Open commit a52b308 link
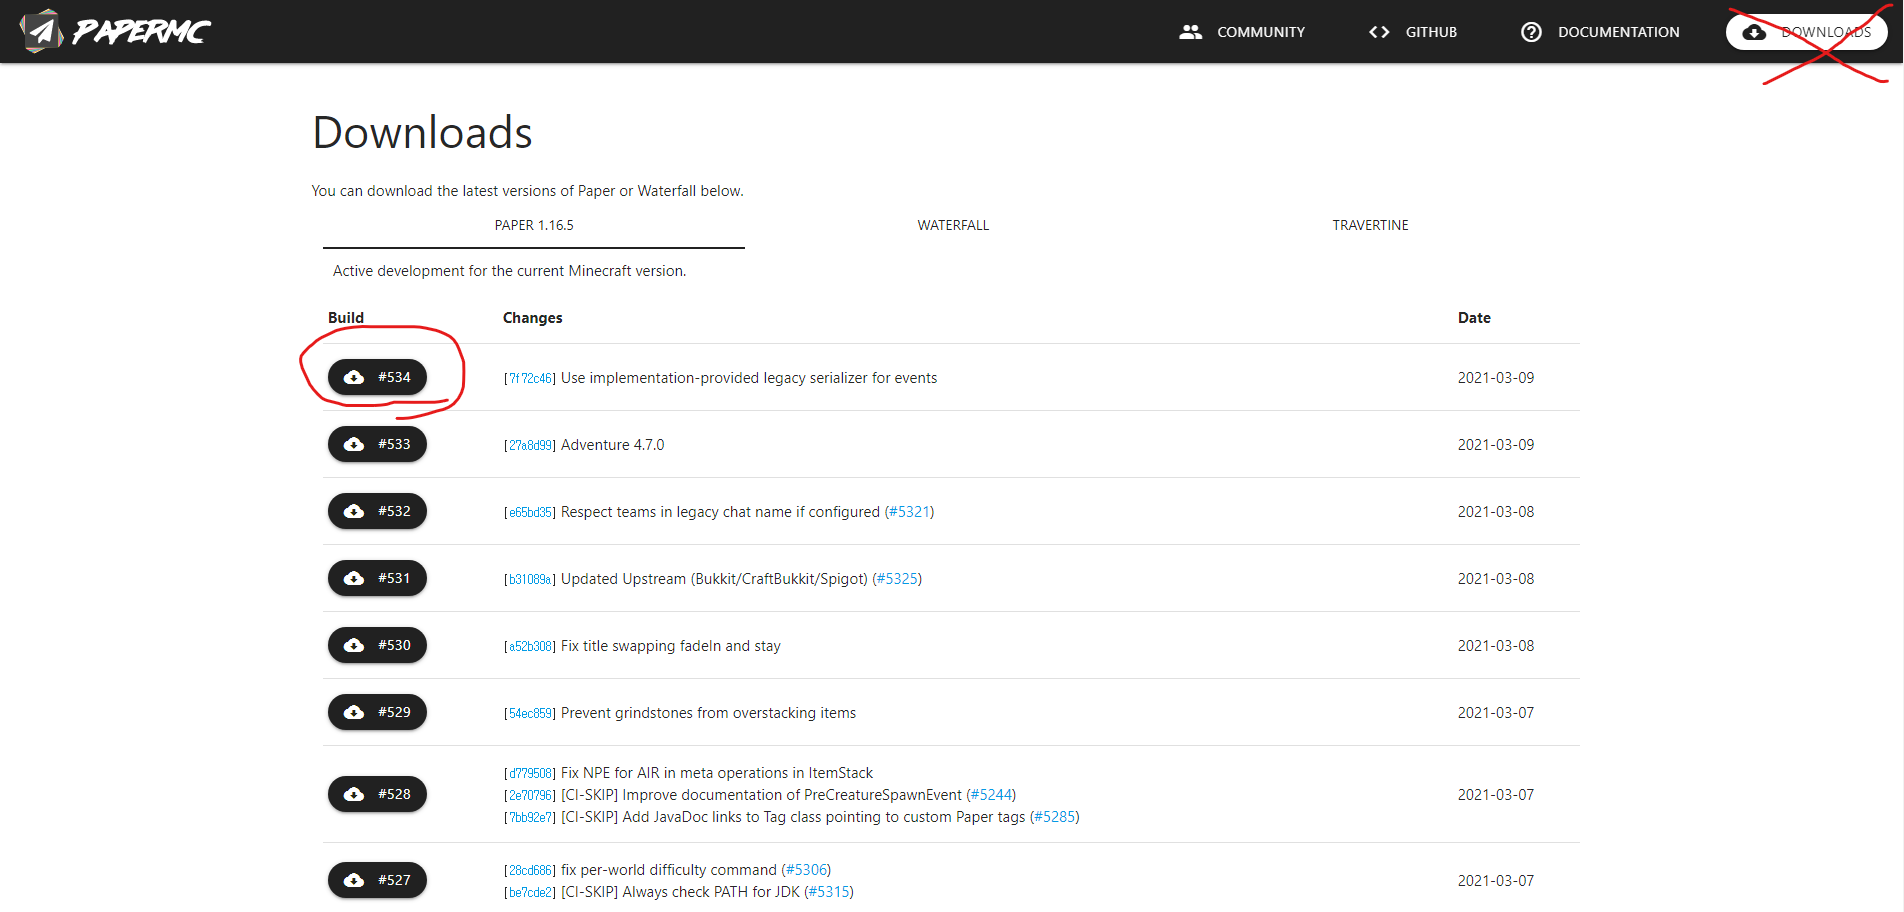Screen dimensions: 1904x912 click(530, 647)
